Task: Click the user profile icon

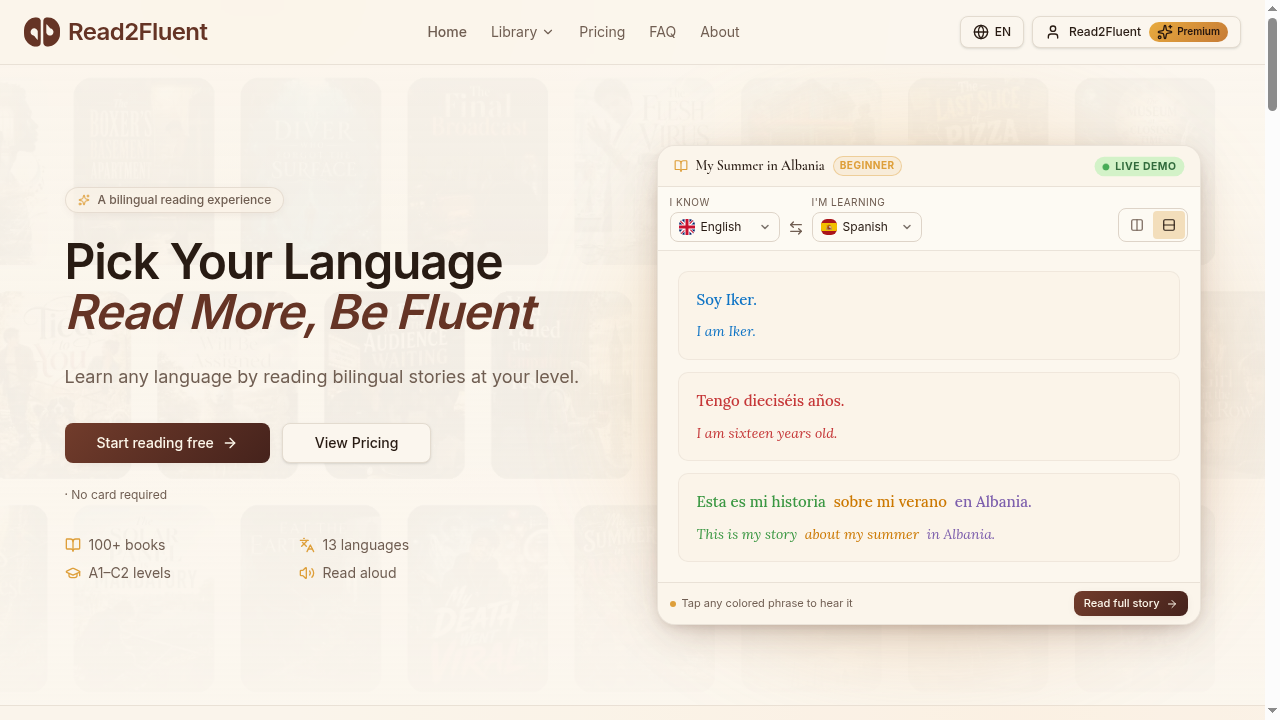Action: point(1052,32)
